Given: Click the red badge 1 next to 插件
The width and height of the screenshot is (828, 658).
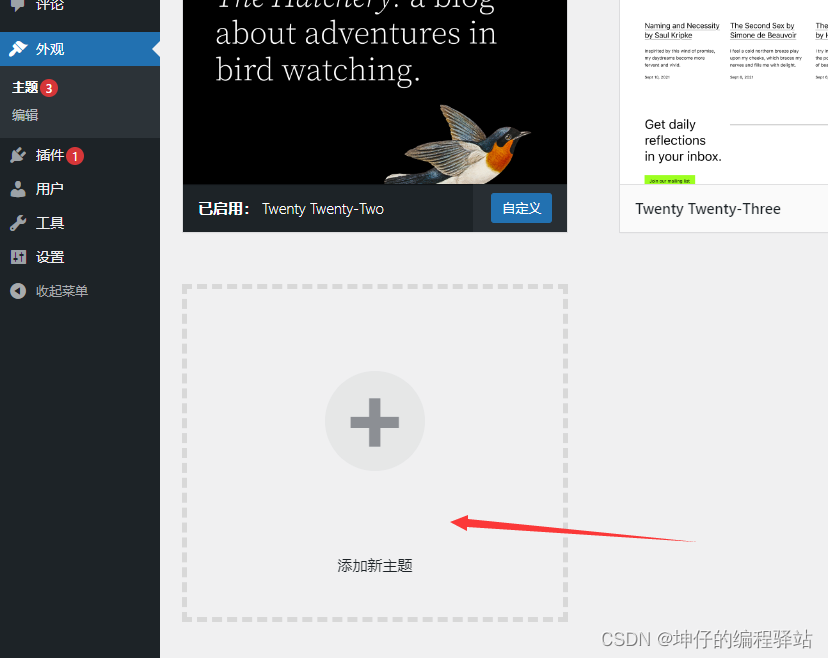Looking at the screenshot, I should click(75, 156).
